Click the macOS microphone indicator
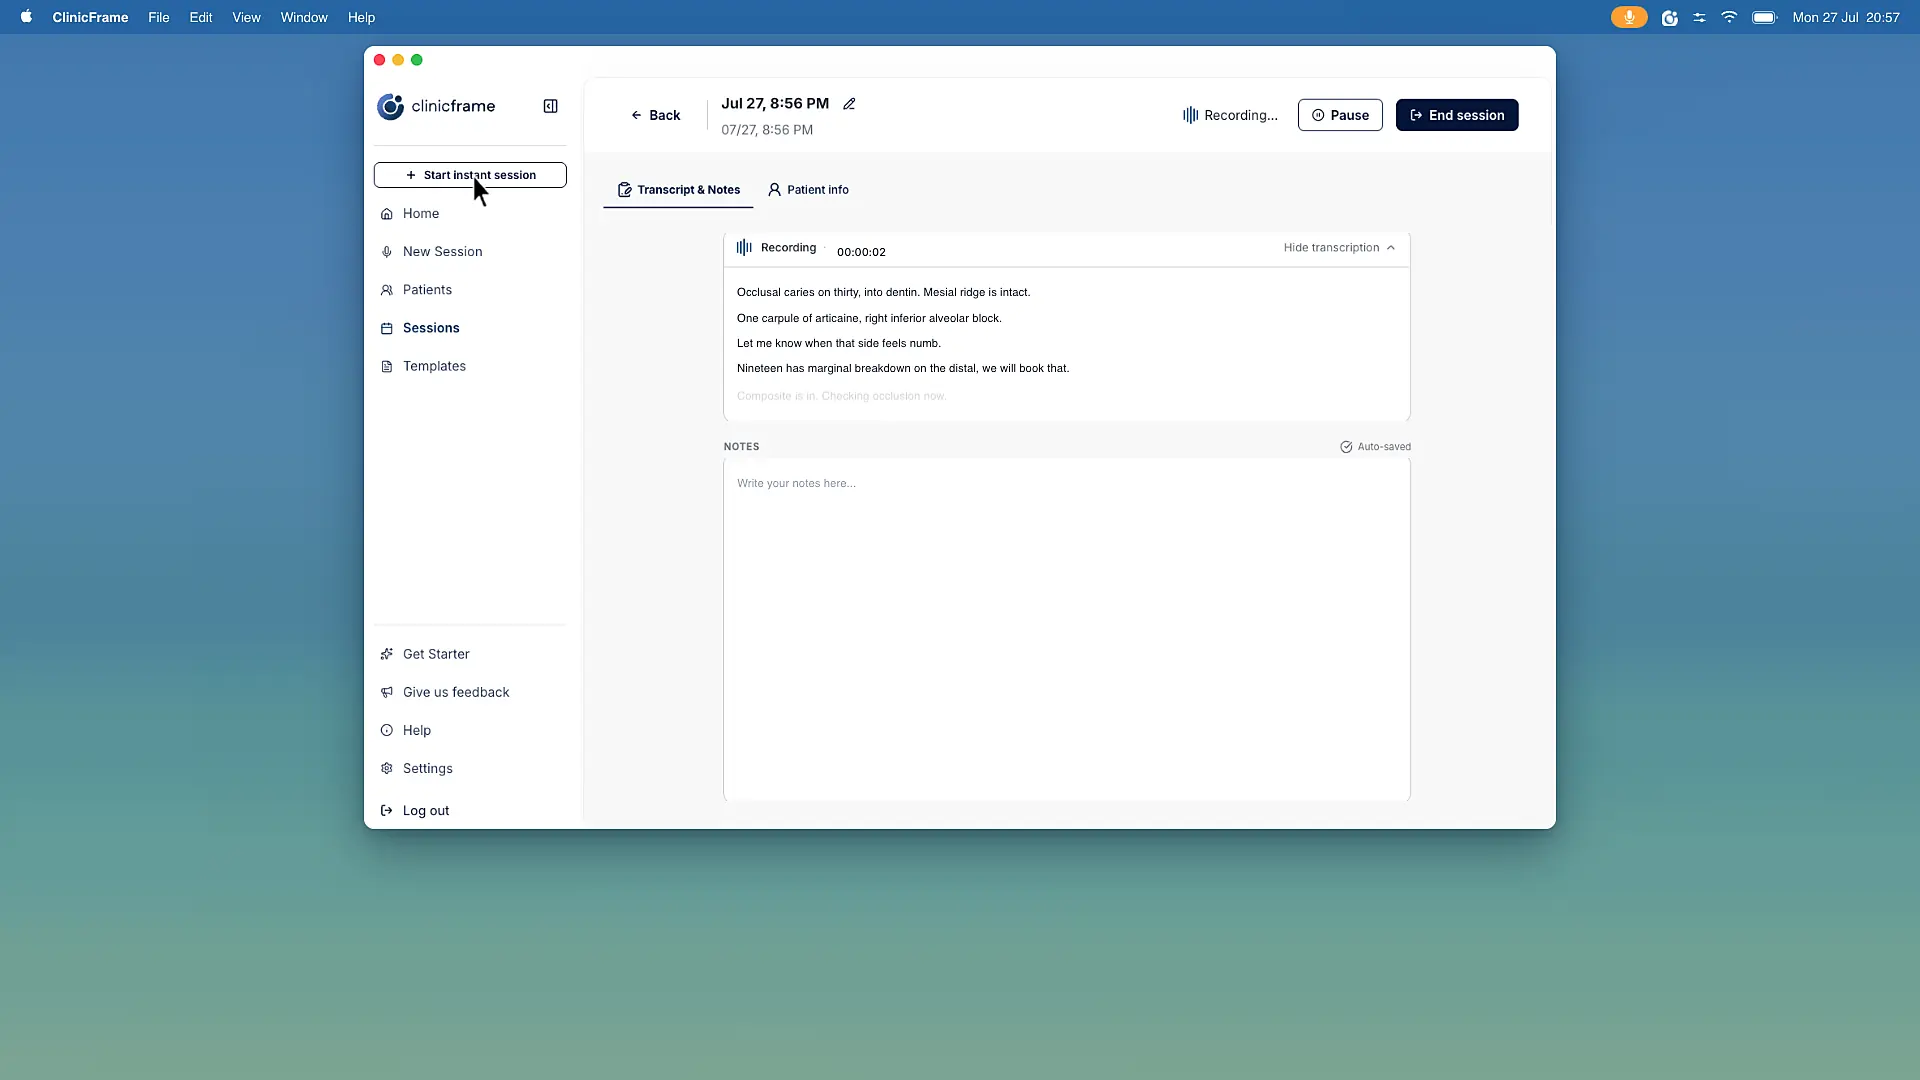The width and height of the screenshot is (1920, 1080). click(x=1629, y=17)
